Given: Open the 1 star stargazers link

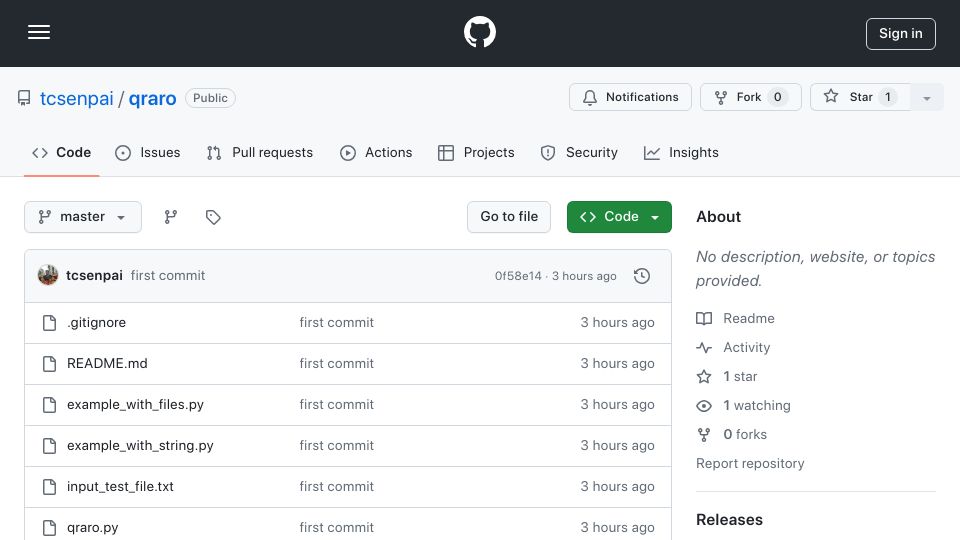Looking at the screenshot, I should (x=727, y=377).
